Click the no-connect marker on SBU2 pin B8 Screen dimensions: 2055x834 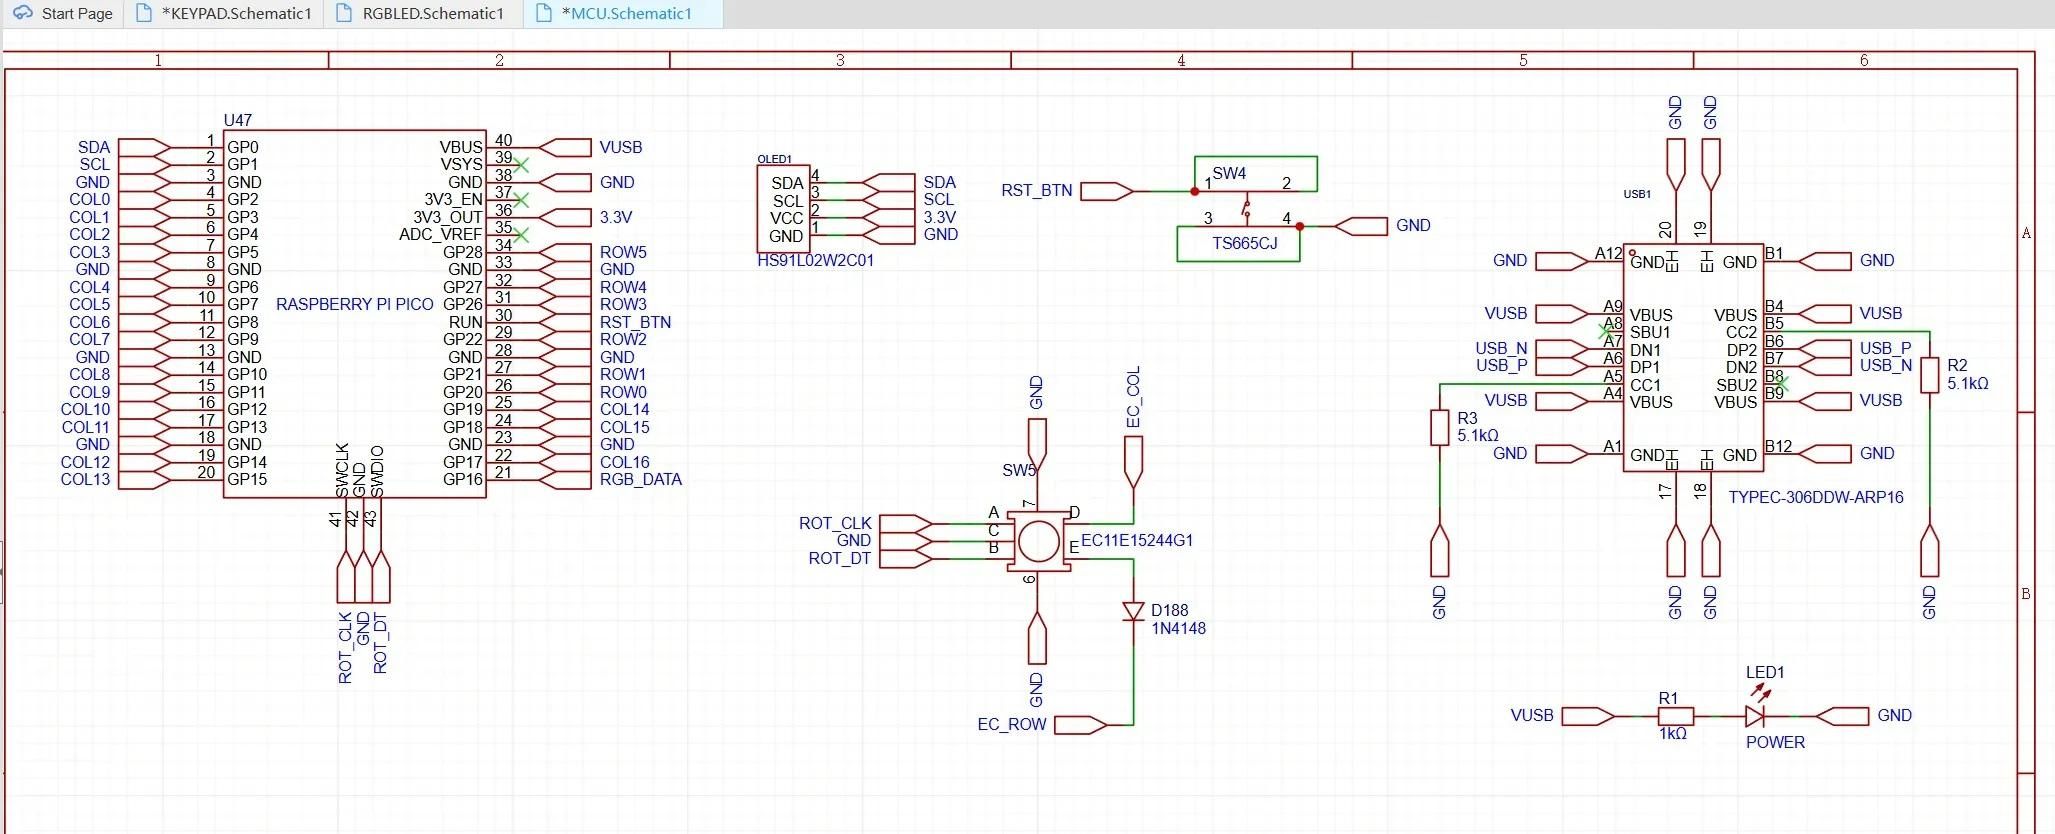[x=1780, y=383]
